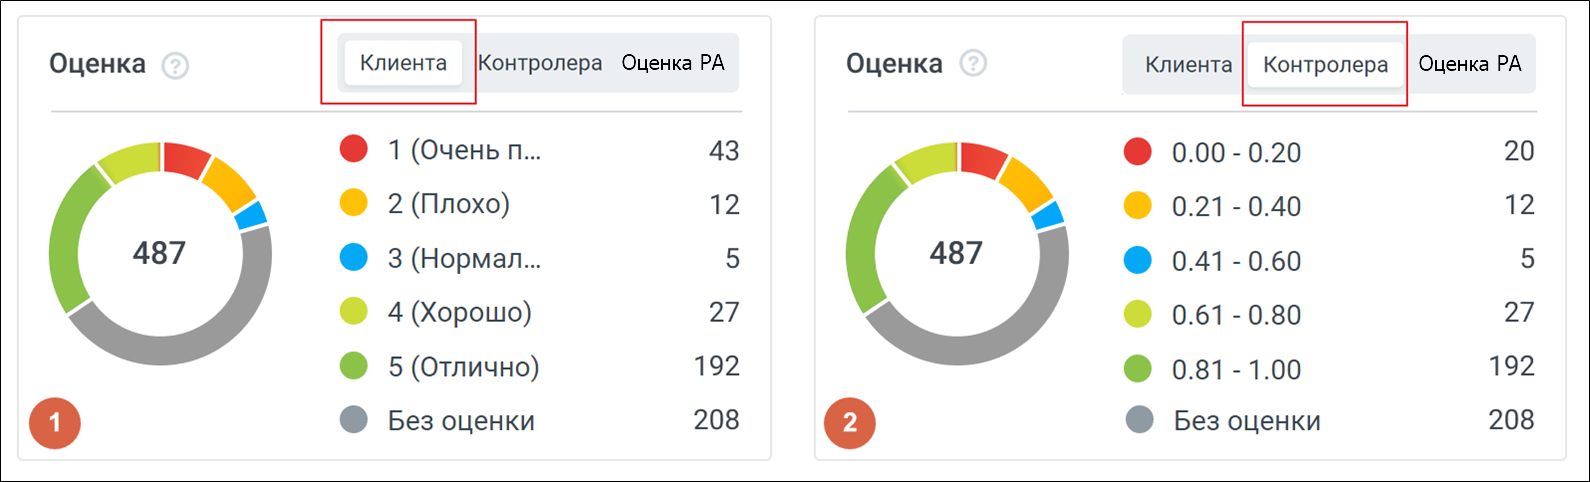1590x482 pixels.
Task: Click help icon beside left Оценка title
Action: click(175, 66)
